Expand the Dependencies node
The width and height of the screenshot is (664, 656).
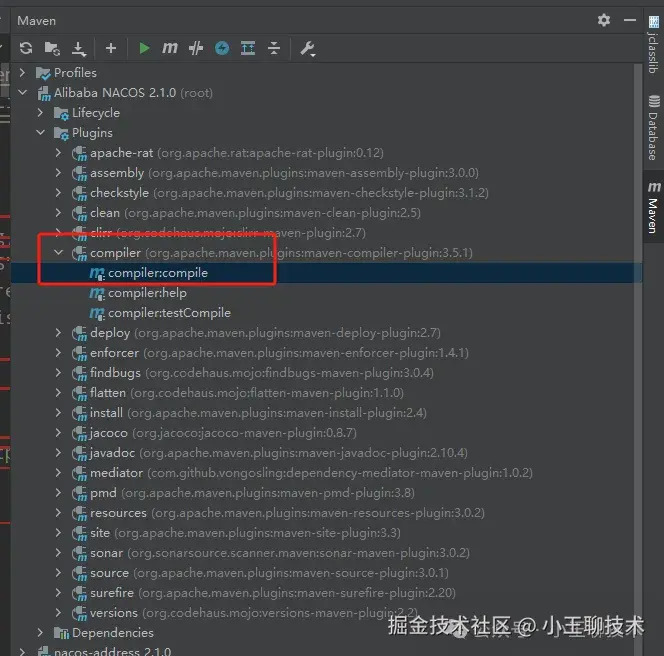coord(40,633)
